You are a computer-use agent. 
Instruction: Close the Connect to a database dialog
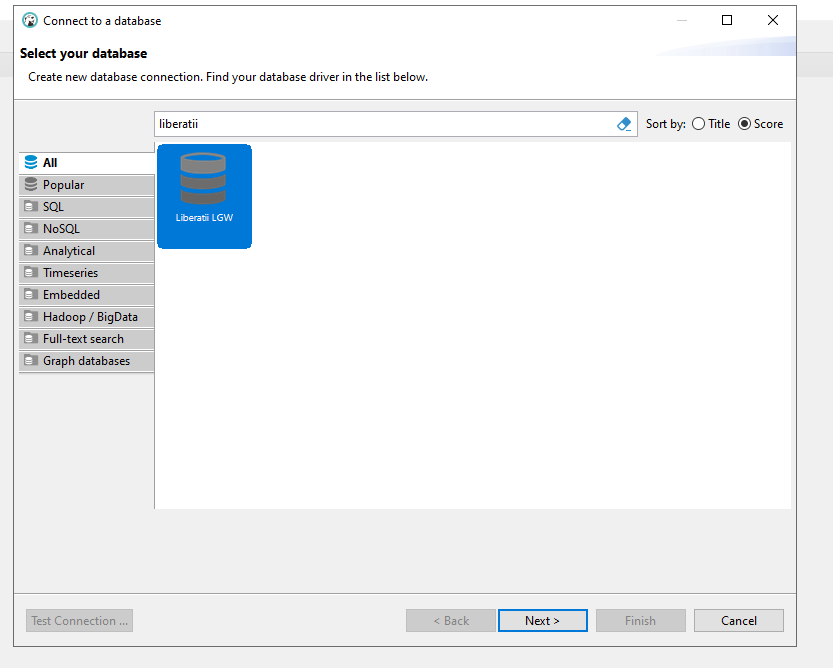coord(772,20)
